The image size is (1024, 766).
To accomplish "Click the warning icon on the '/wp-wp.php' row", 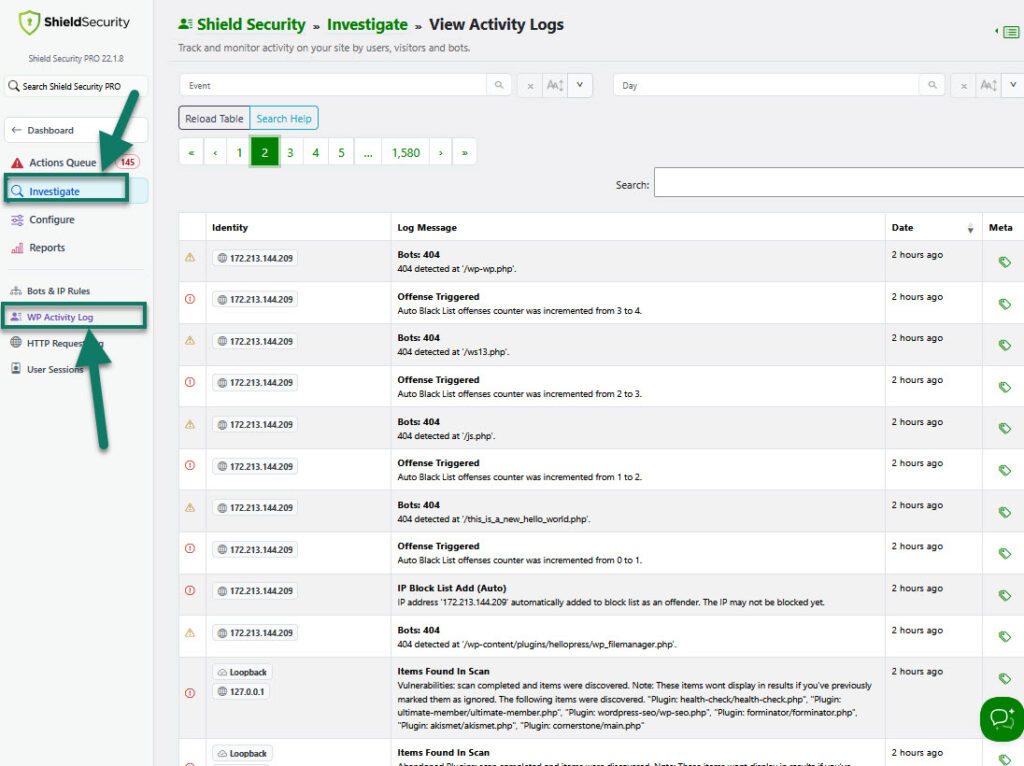I will pyautogui.click(x=190, y=257).
